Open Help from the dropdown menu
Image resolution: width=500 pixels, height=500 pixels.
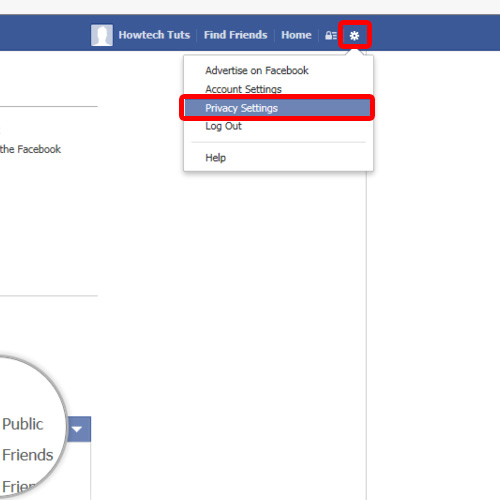click(215, 158)
